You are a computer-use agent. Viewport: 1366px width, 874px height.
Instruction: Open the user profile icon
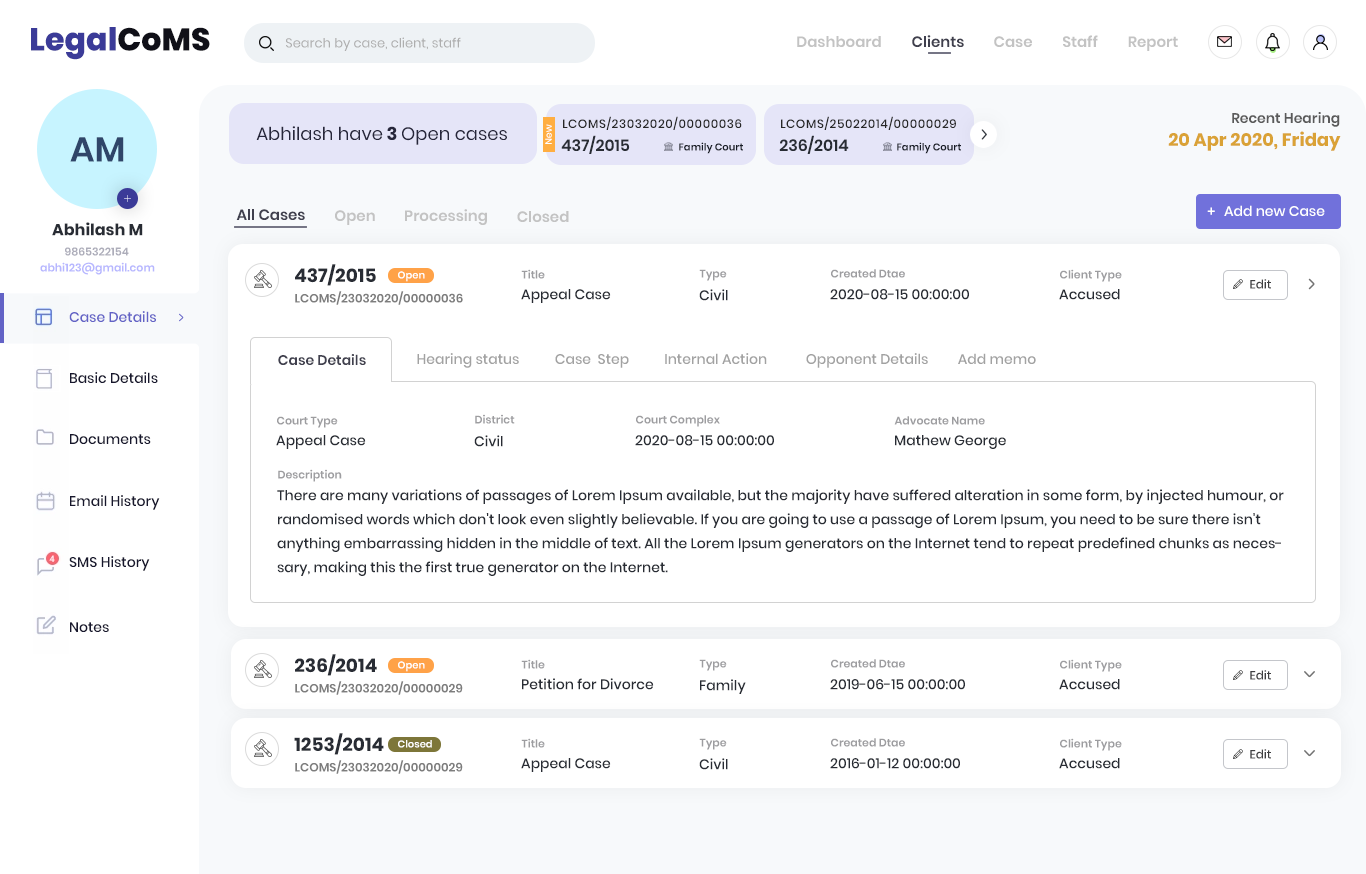[1320, 42]
